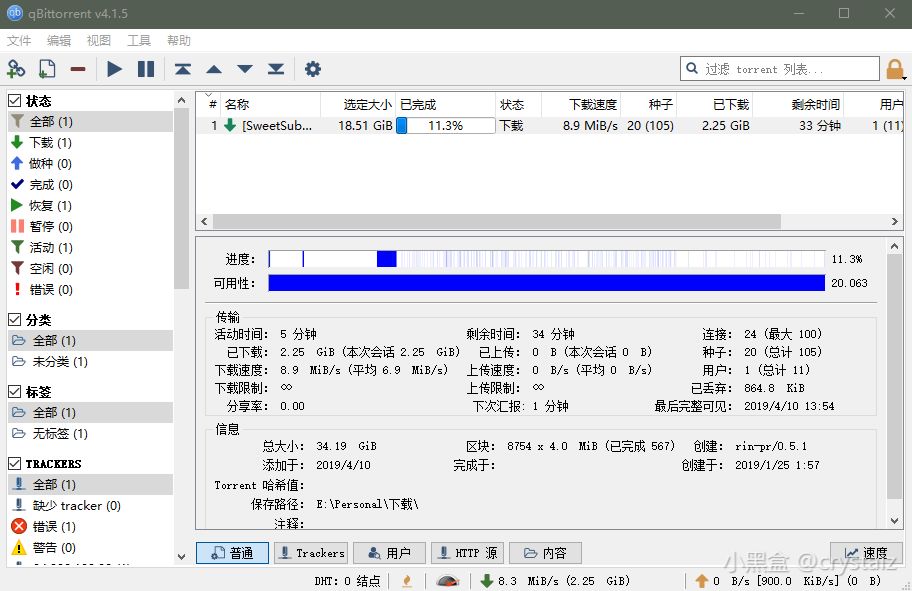Click the Delete torrent icon
This screenshot has height=591, width=912.
(x=76, y=69)
